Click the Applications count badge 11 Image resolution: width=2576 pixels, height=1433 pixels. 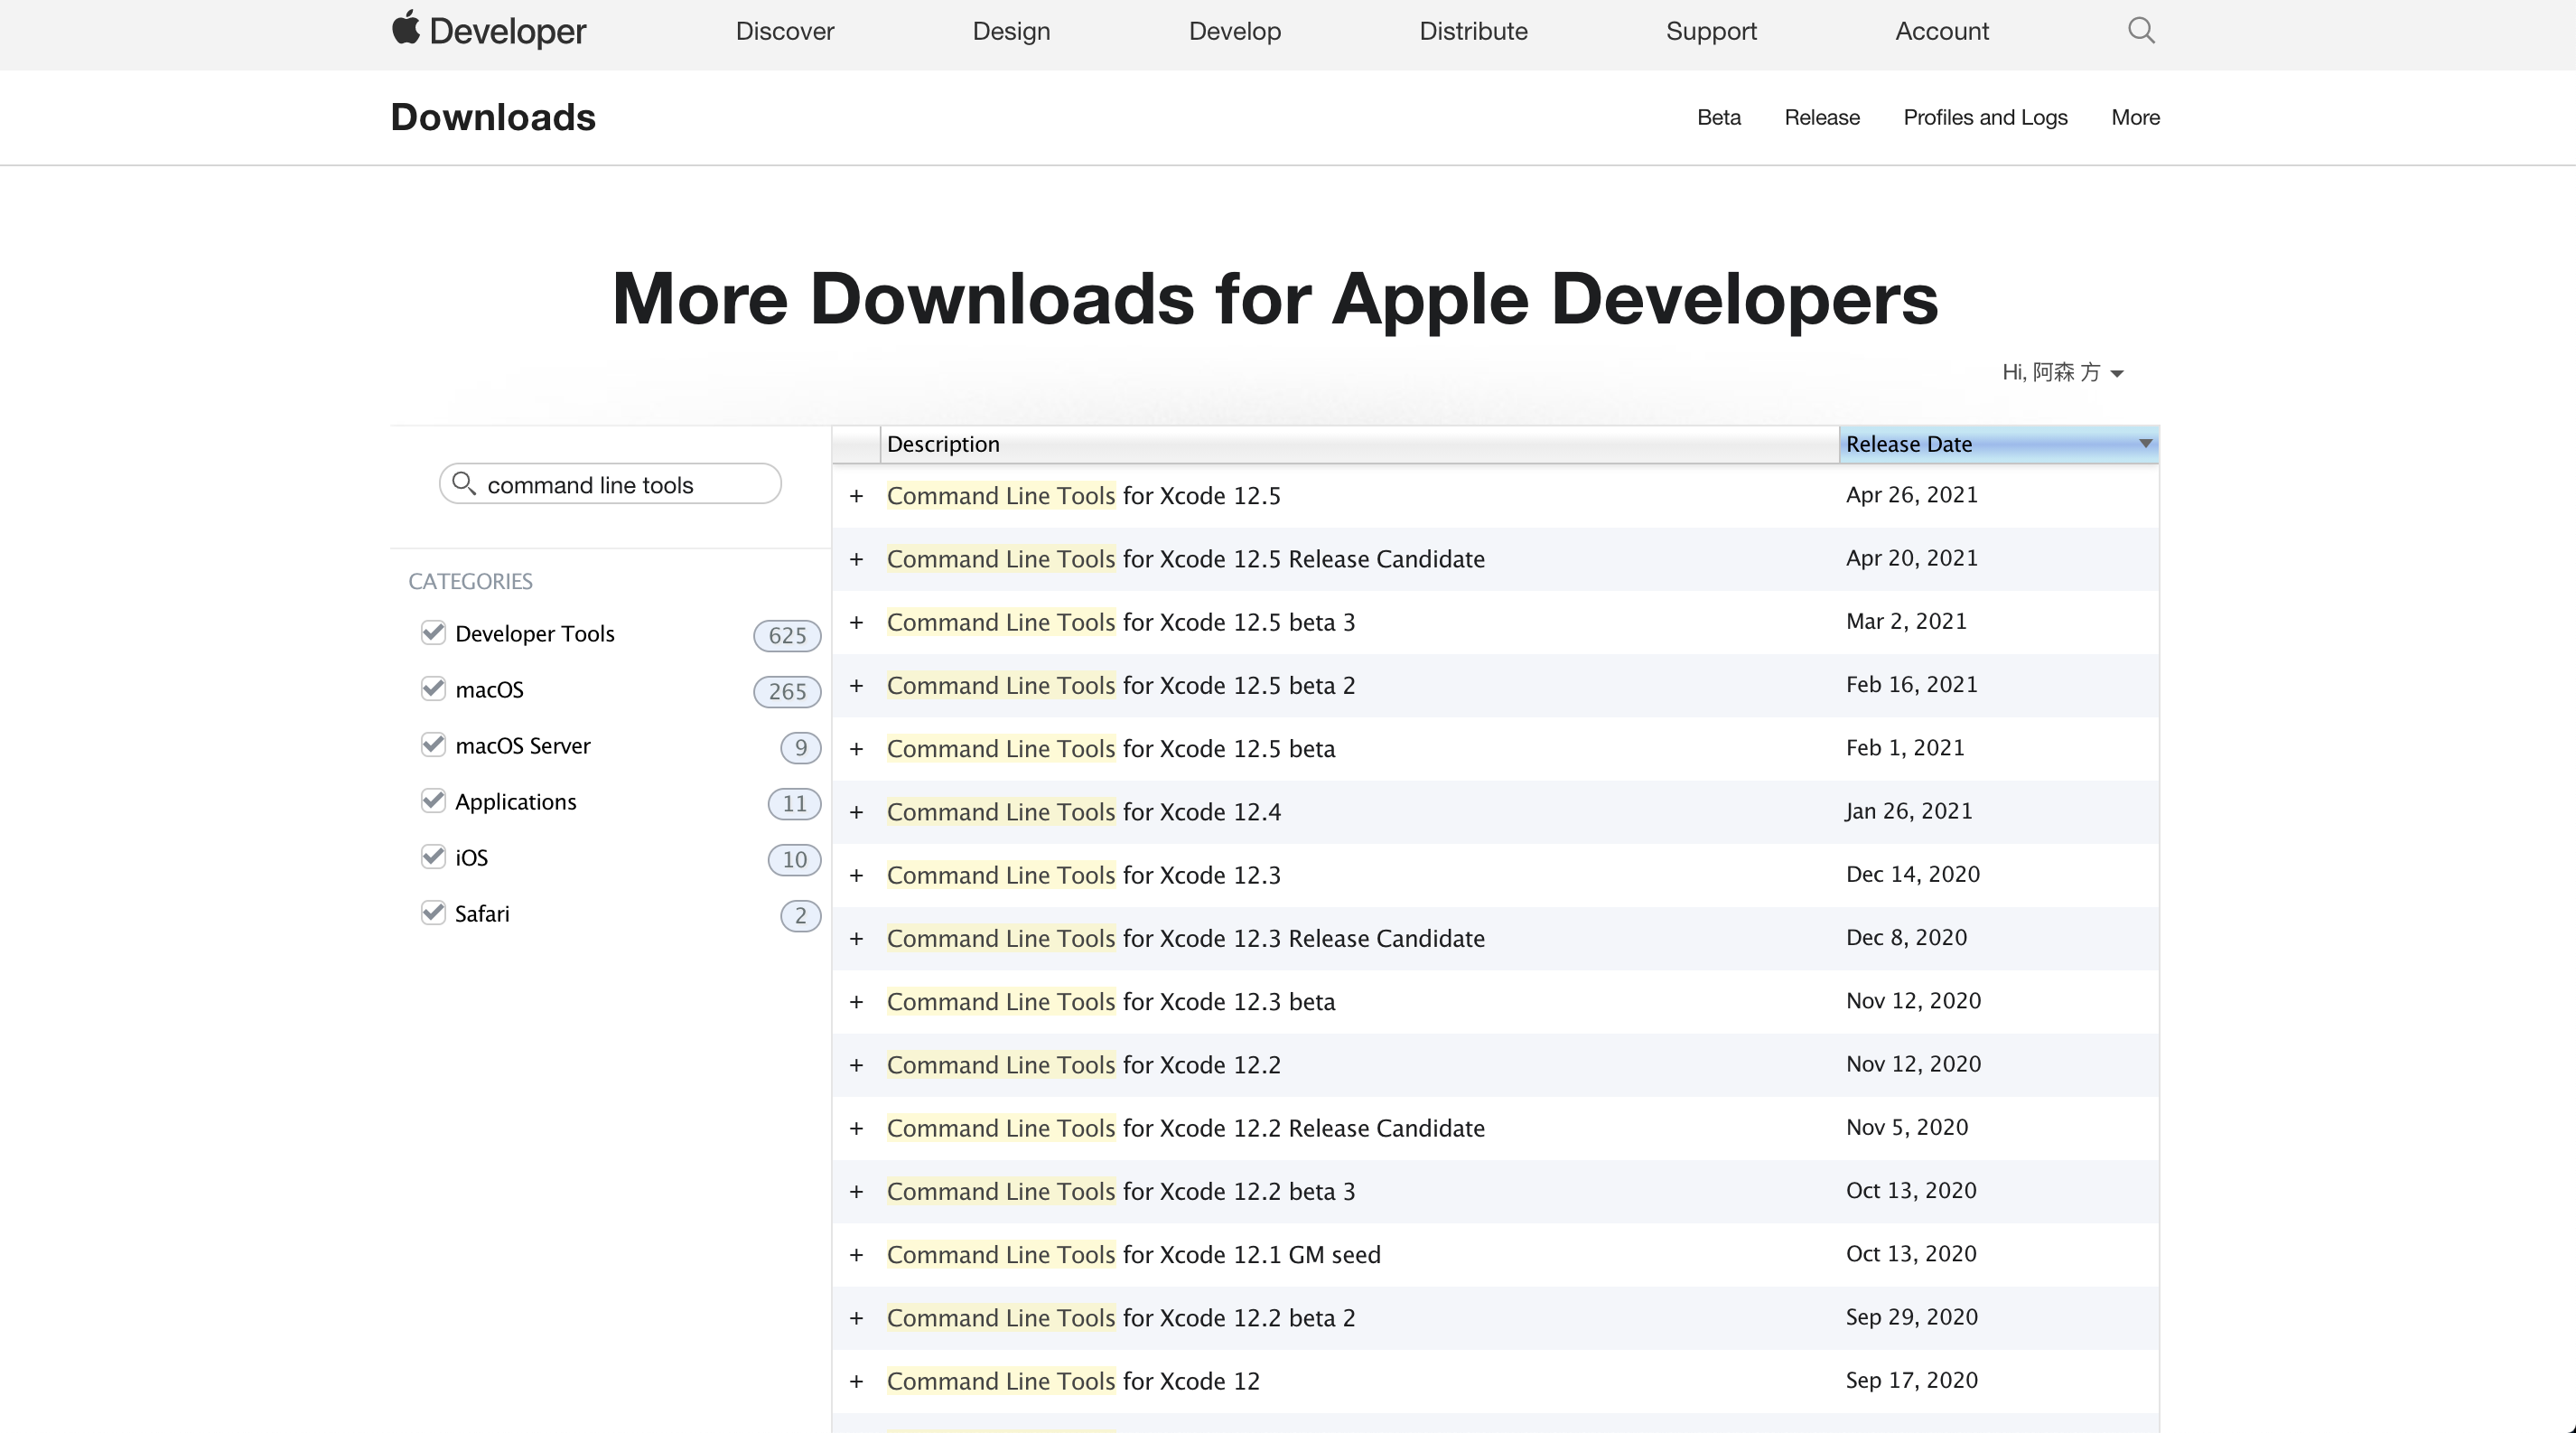point(794,803)
